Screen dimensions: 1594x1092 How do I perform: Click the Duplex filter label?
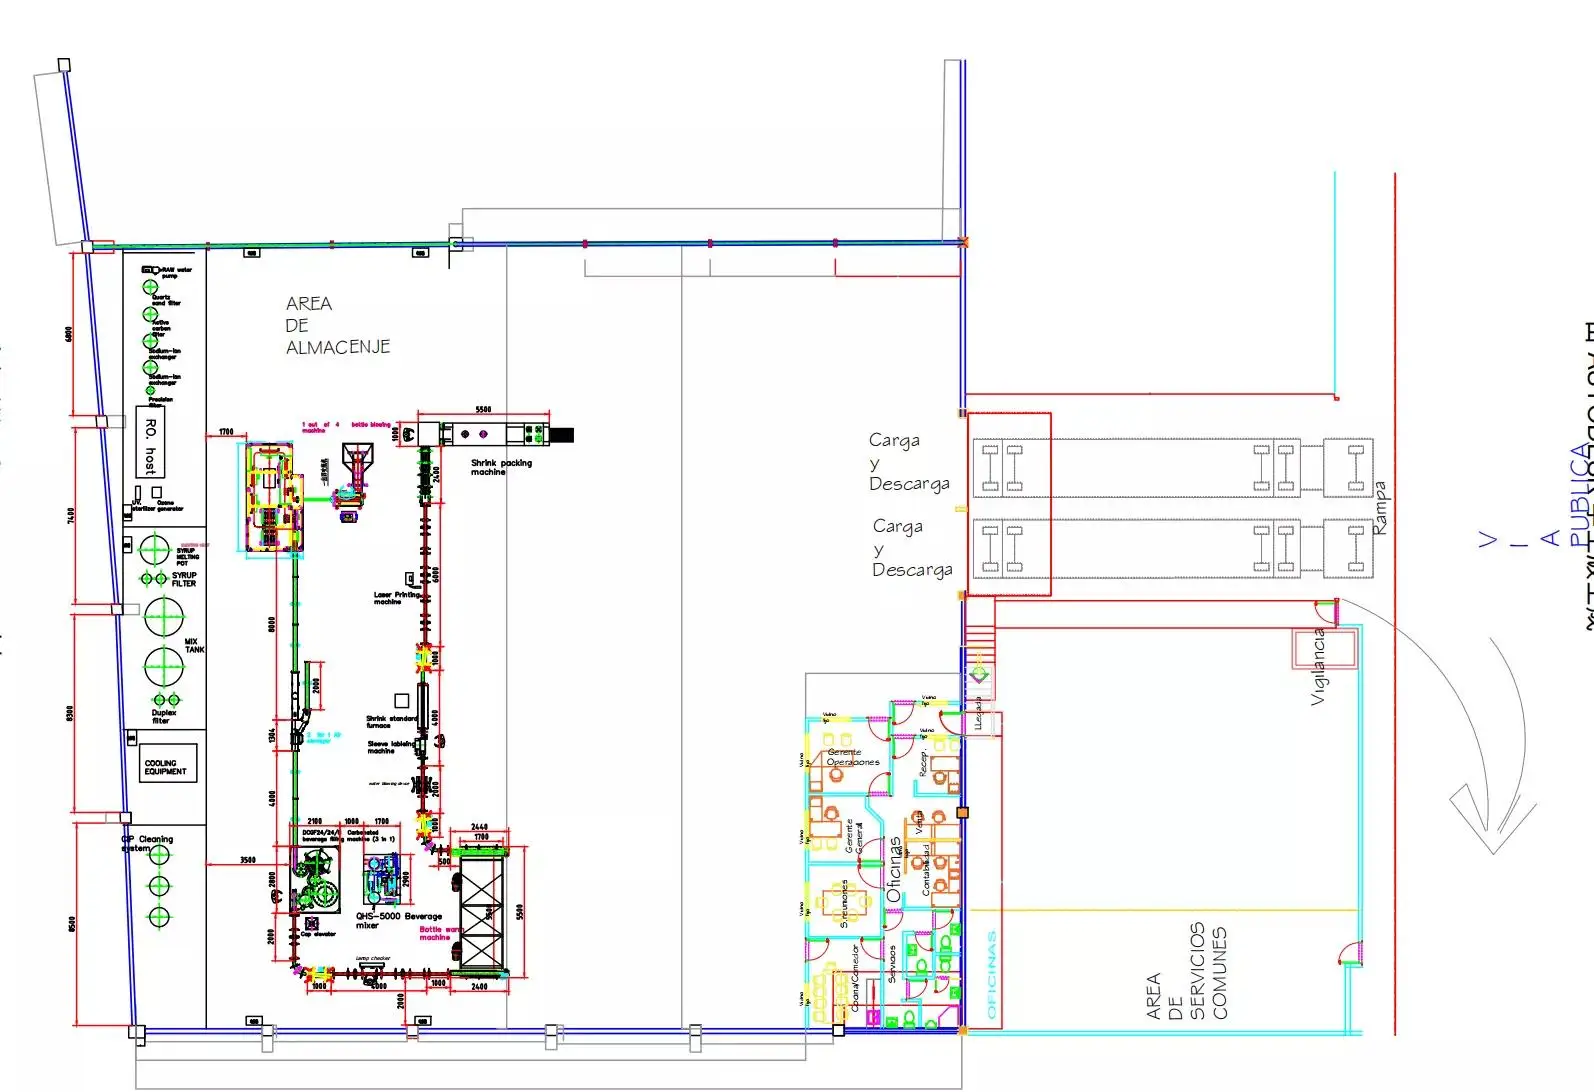164,716
